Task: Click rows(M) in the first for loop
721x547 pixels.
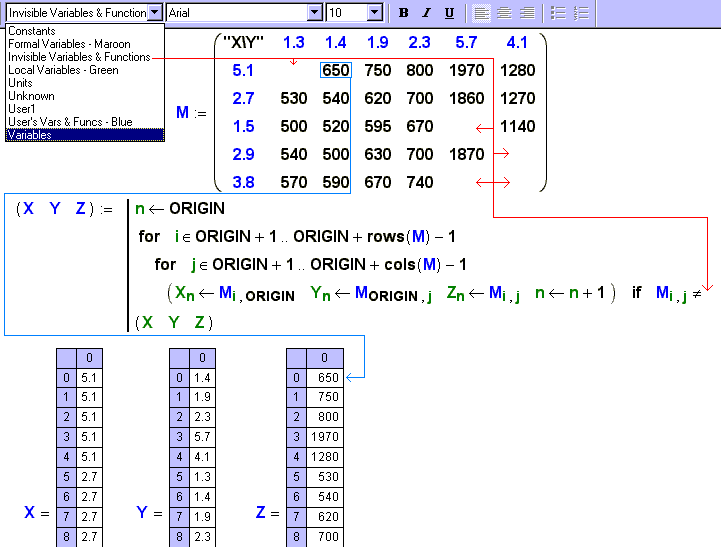Action: point(398,237)
